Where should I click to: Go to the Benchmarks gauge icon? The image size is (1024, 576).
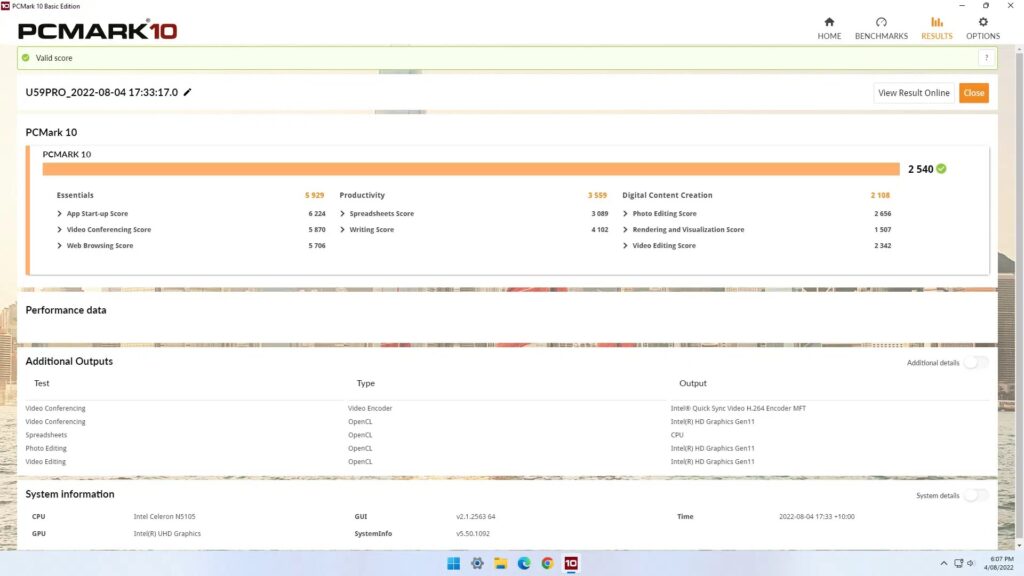881,22
